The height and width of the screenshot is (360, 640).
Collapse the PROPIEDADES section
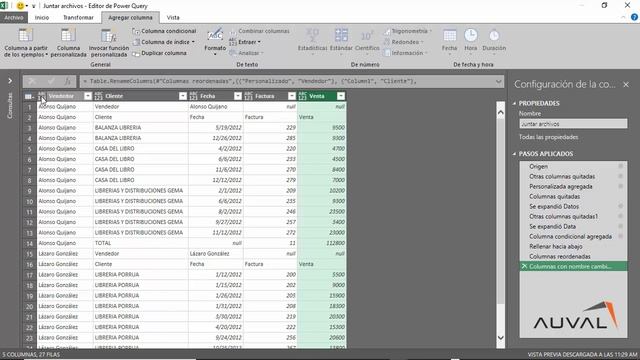tap(514, 103)
